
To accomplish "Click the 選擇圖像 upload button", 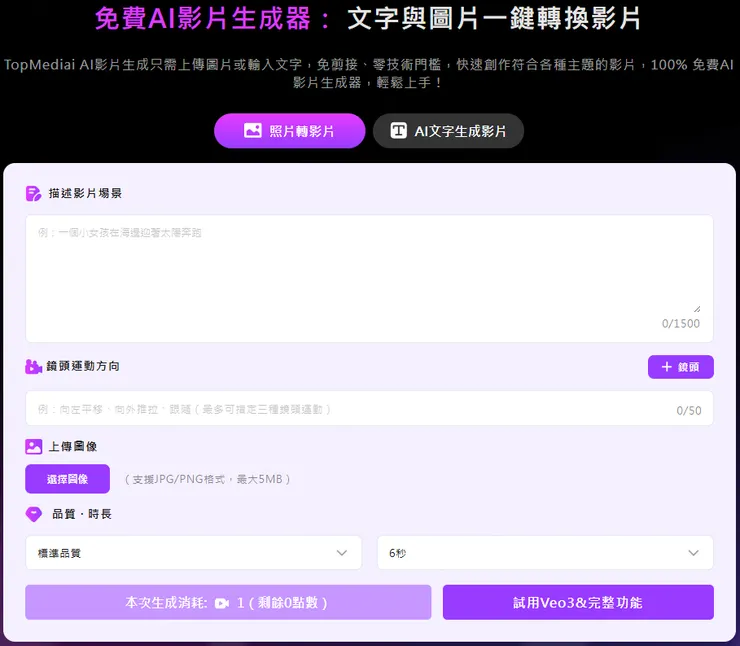I will coord(67,479).
